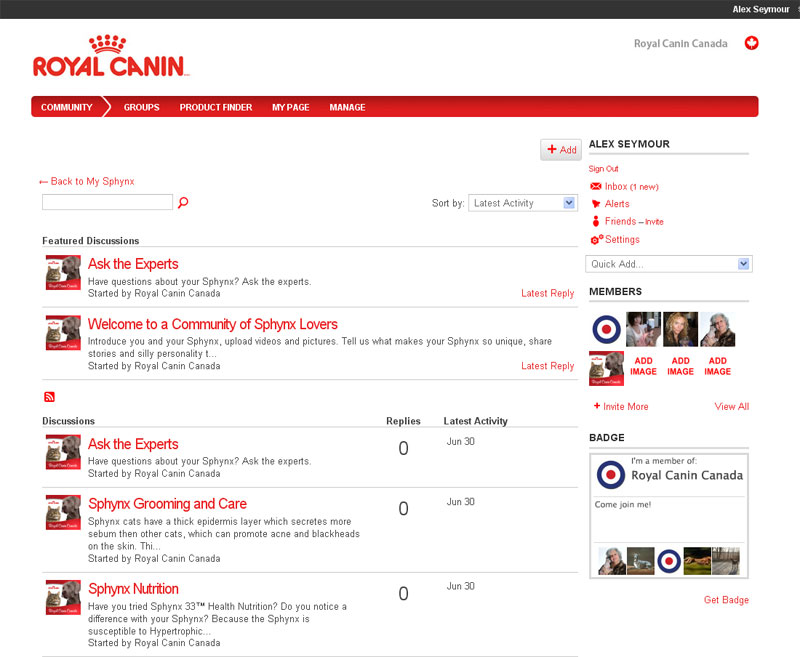The image size is (800, 657).
Task: Click the first member's target avatar thumbnail
Action: coord(606,330)
